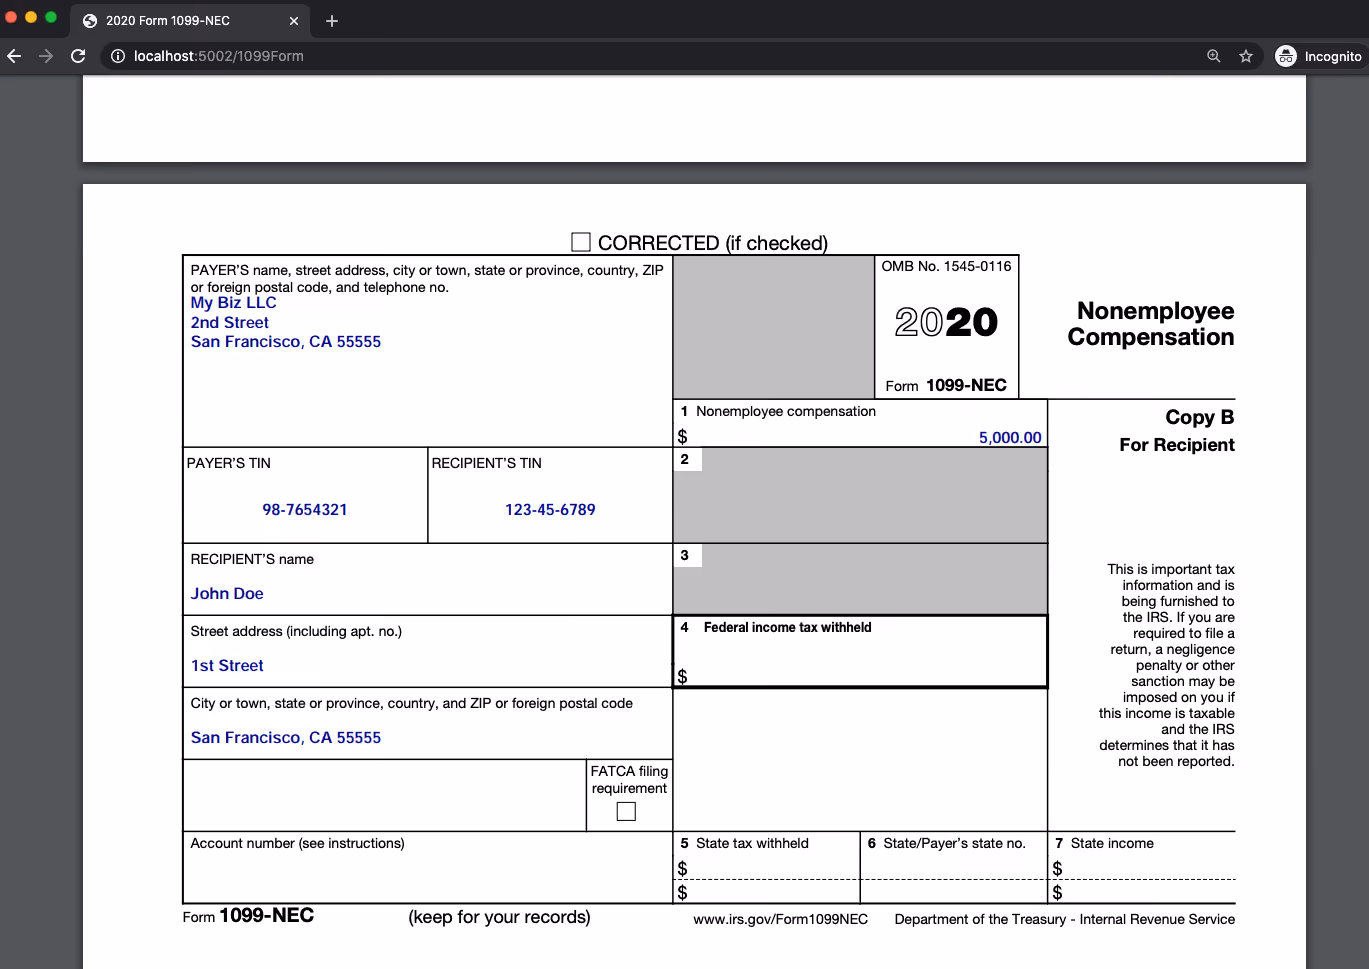Screen dimensions: 1369x969
Task: Click Department of the Treasury footer text
Action: click(1065, 919)
